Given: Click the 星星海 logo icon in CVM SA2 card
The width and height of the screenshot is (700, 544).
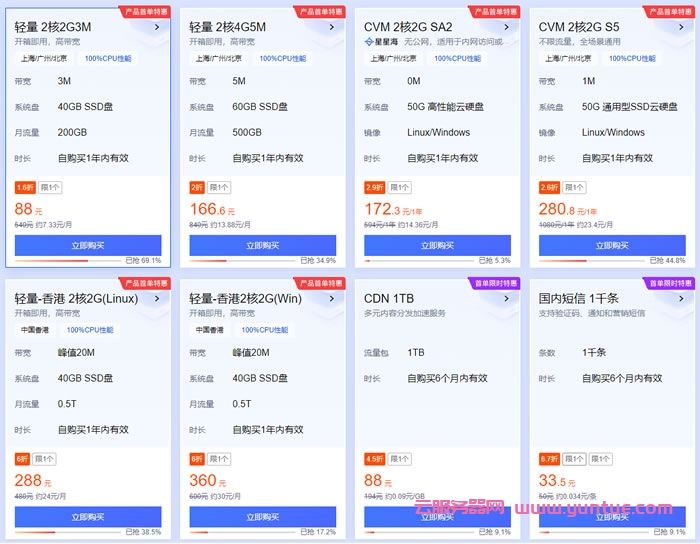Looking at the screenshot, I should coord(368,42).
